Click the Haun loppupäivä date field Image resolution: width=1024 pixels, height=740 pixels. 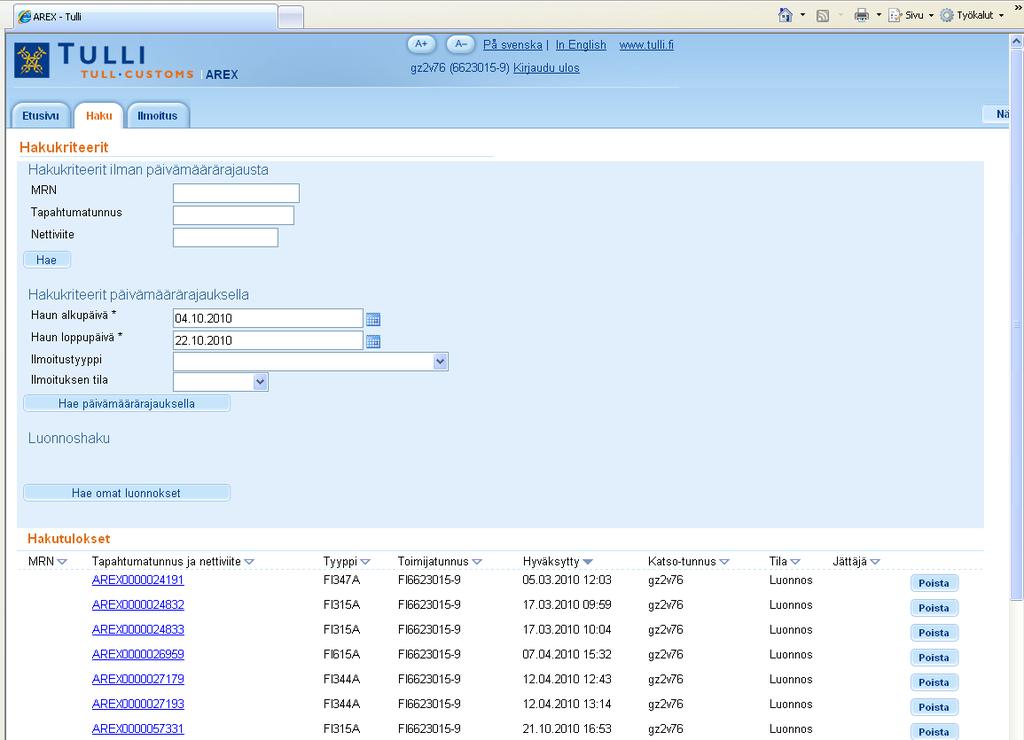click(x=268, y=341)
